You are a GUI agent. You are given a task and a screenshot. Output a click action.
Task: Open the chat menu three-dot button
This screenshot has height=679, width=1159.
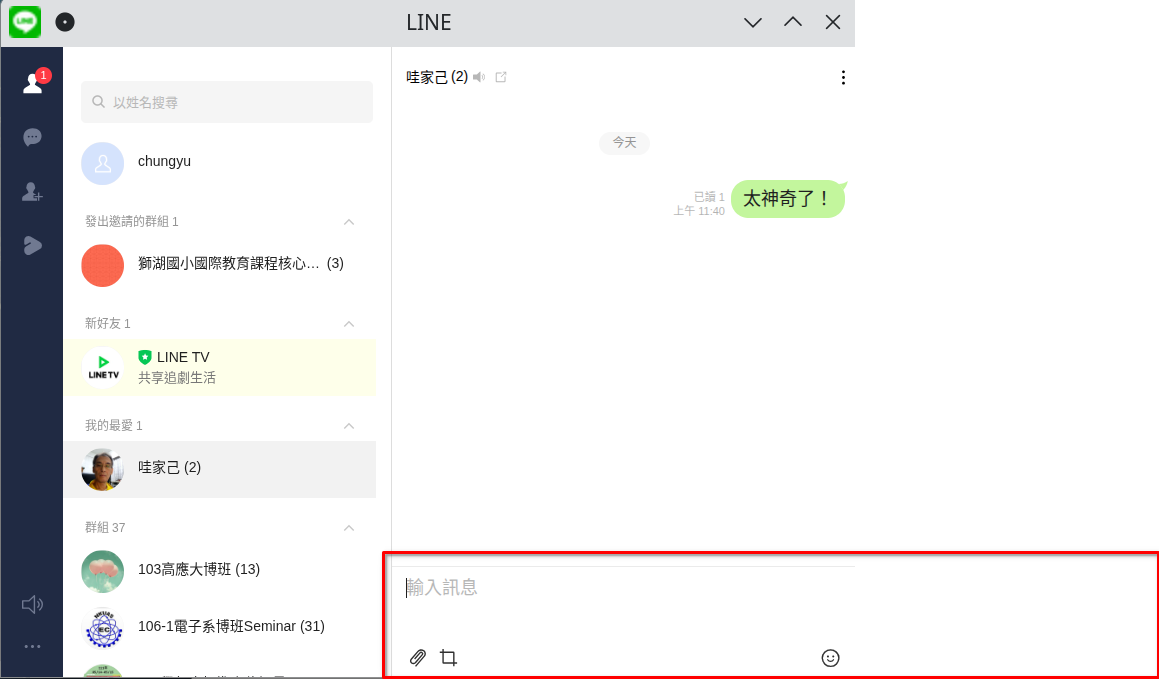[x=843, y=78]
